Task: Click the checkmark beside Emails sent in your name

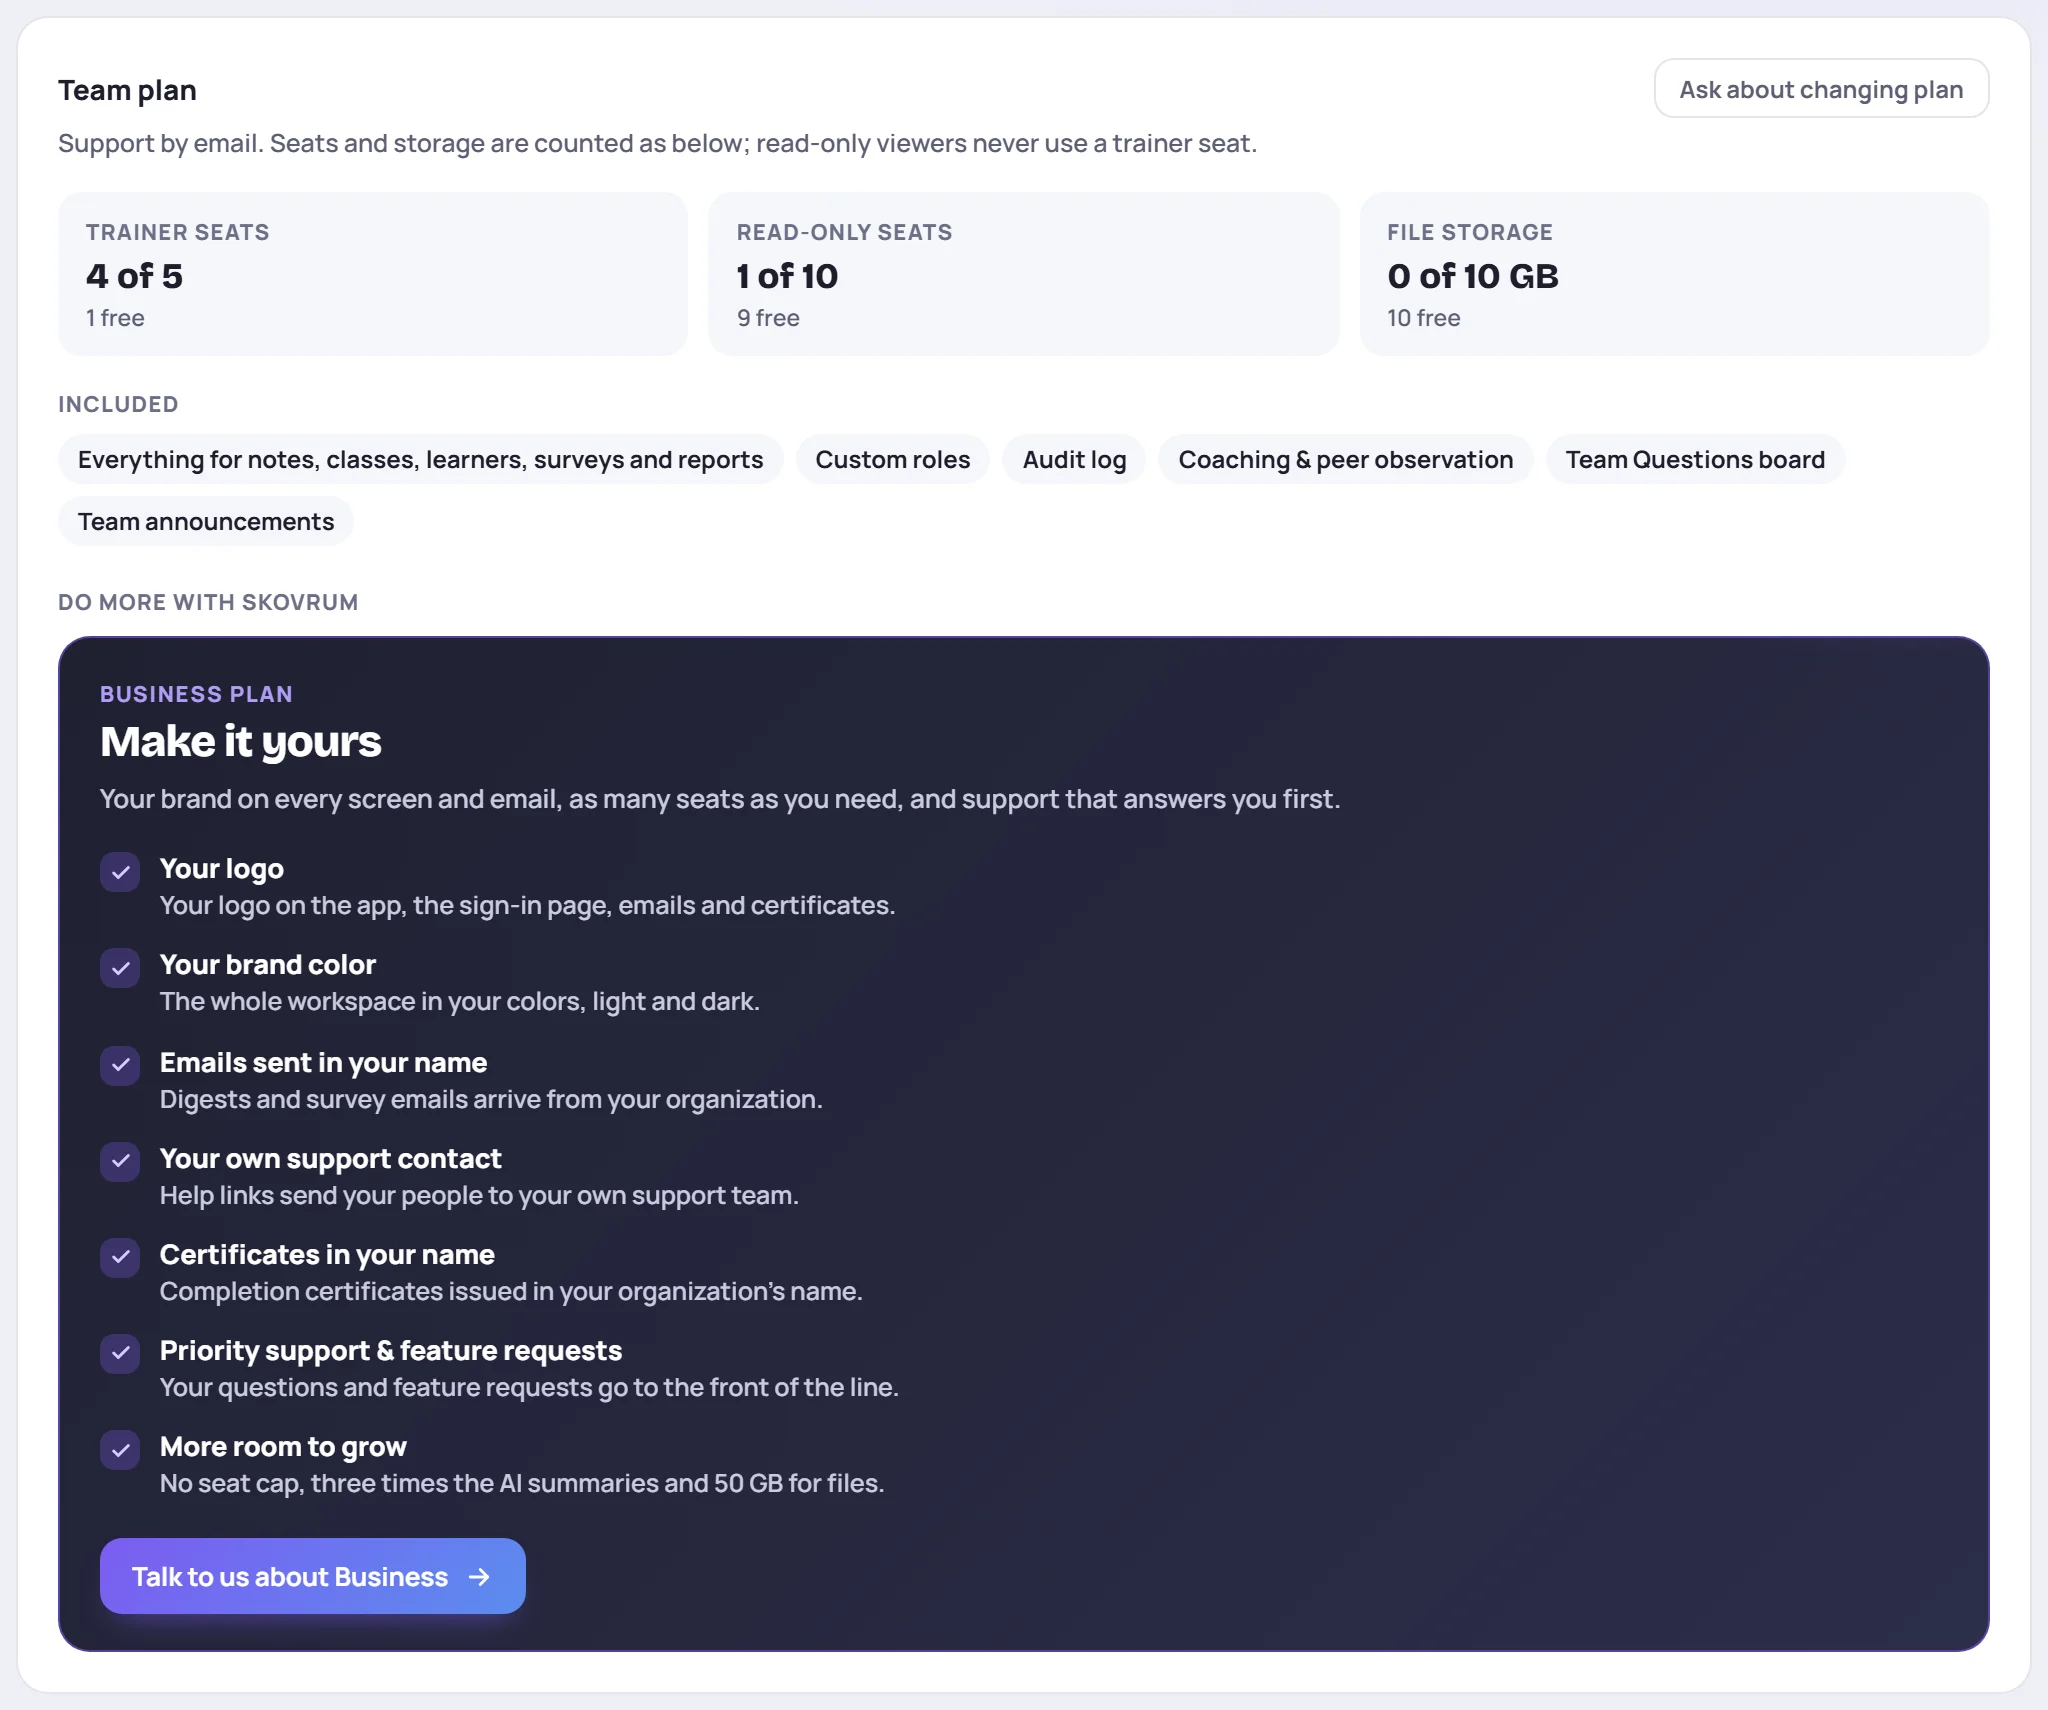Action: pos(120,1065)
